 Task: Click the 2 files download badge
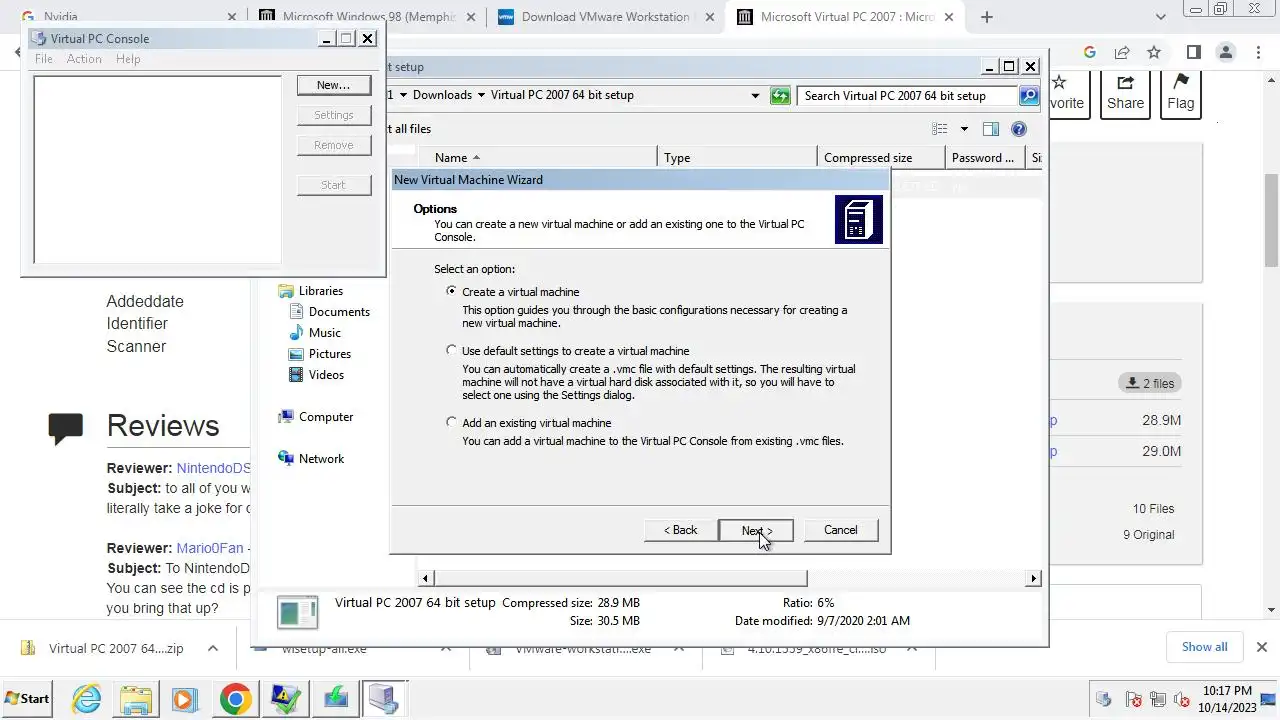tap(1150, 383)
